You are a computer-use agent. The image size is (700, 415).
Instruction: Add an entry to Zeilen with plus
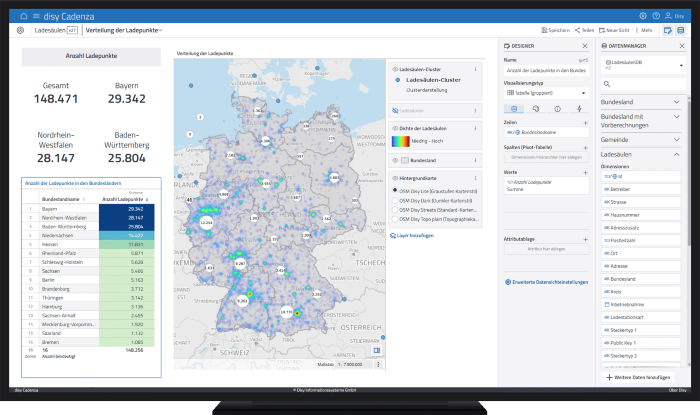pyautogui.click(x=585, y=122)
